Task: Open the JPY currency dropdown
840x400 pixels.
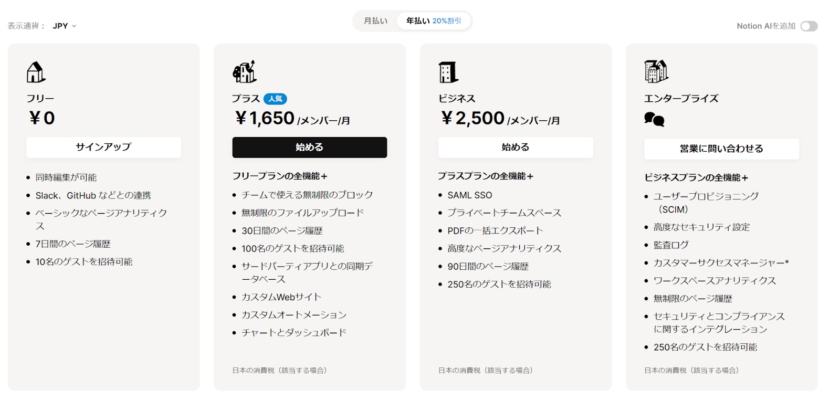Action: click(65, 25)
